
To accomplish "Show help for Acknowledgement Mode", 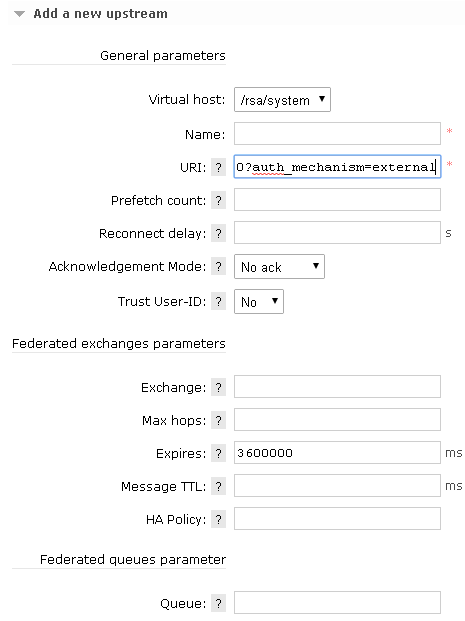I will coord(218,267).
